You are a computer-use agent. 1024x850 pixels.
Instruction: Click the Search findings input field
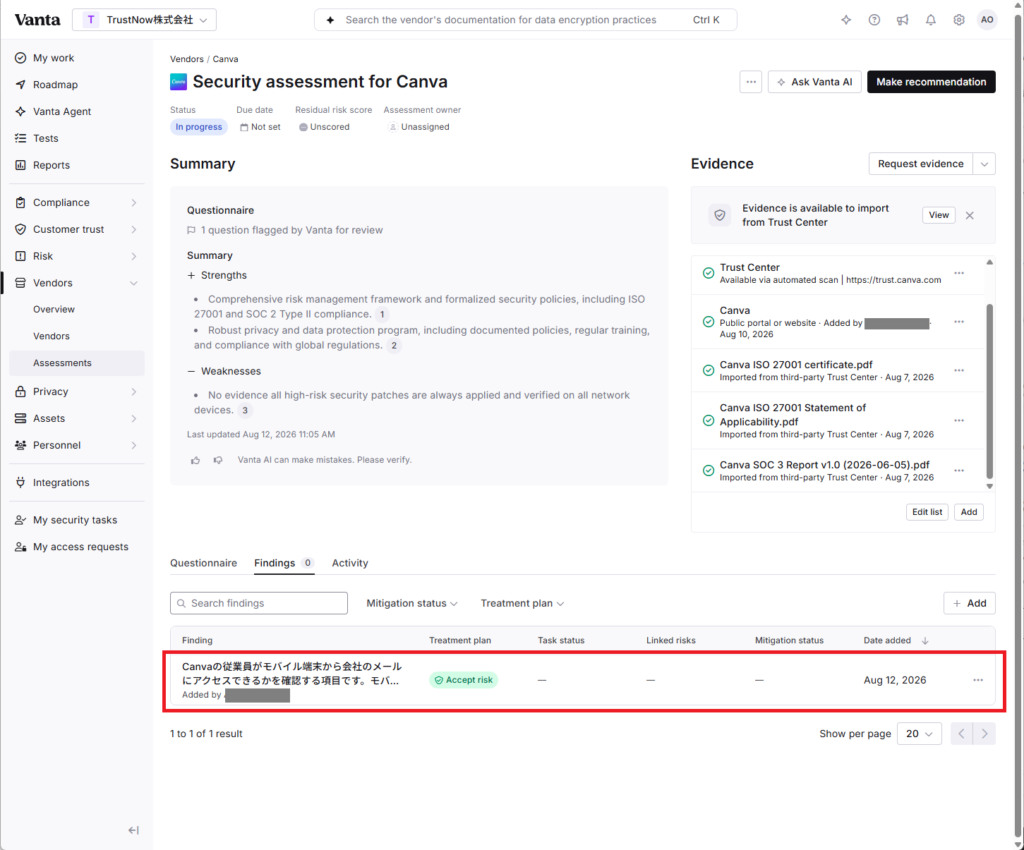pos(259,603)
